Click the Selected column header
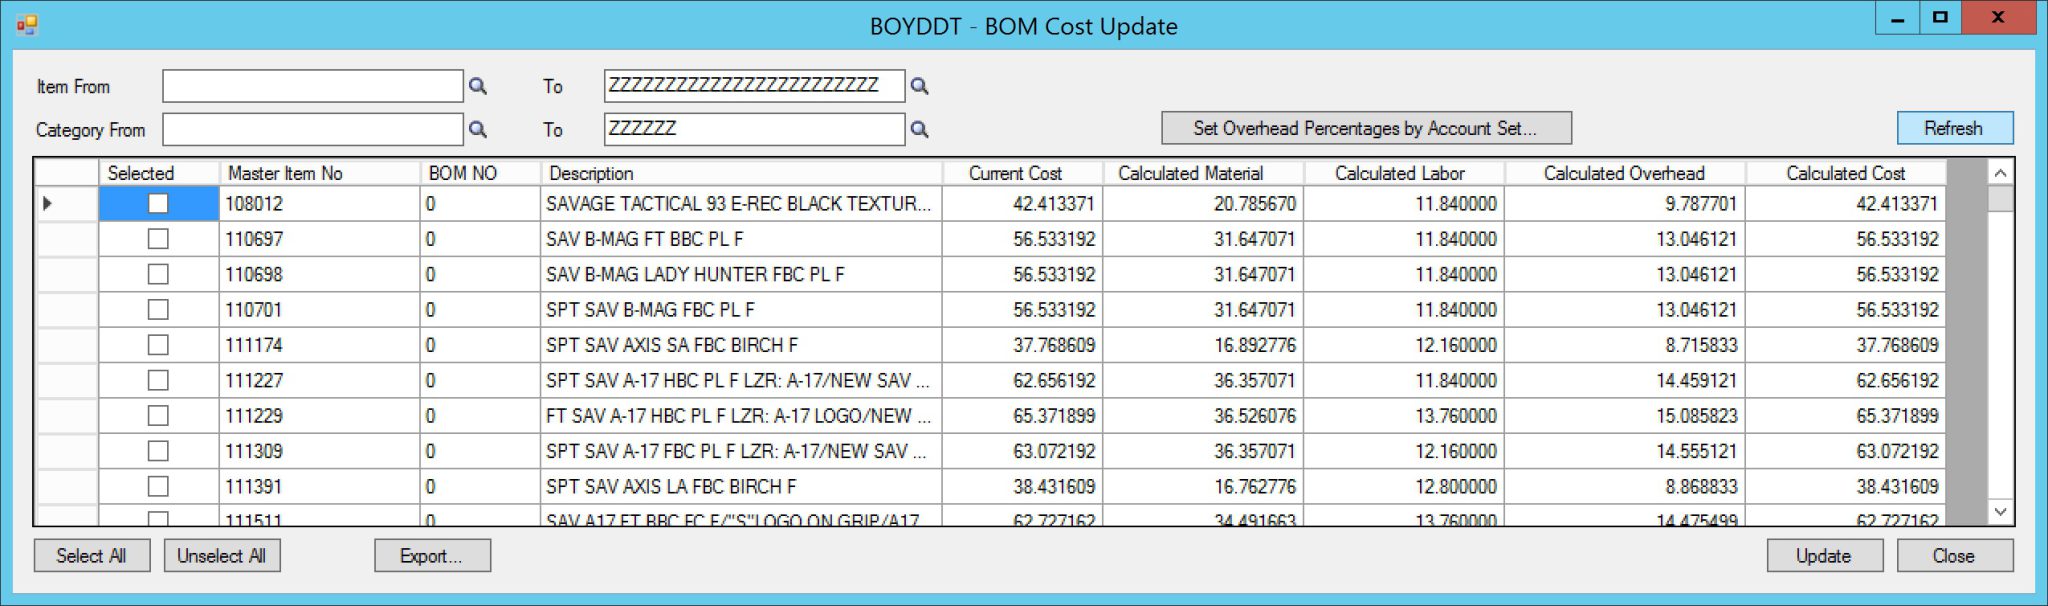2048x606 pixels. pyautogui.click(x=142, y=172)
